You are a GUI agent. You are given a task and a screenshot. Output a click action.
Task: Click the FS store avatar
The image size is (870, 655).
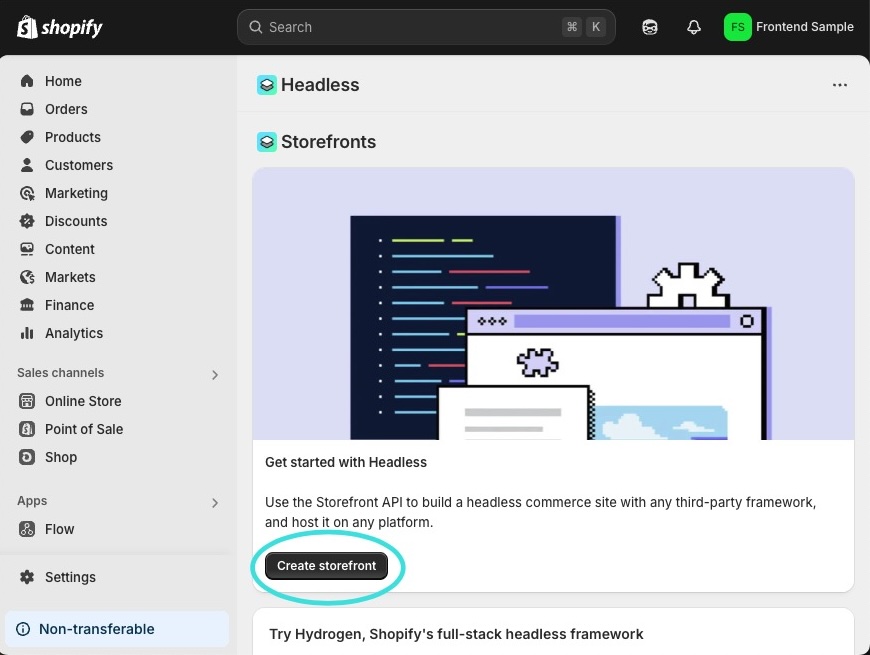737,27
